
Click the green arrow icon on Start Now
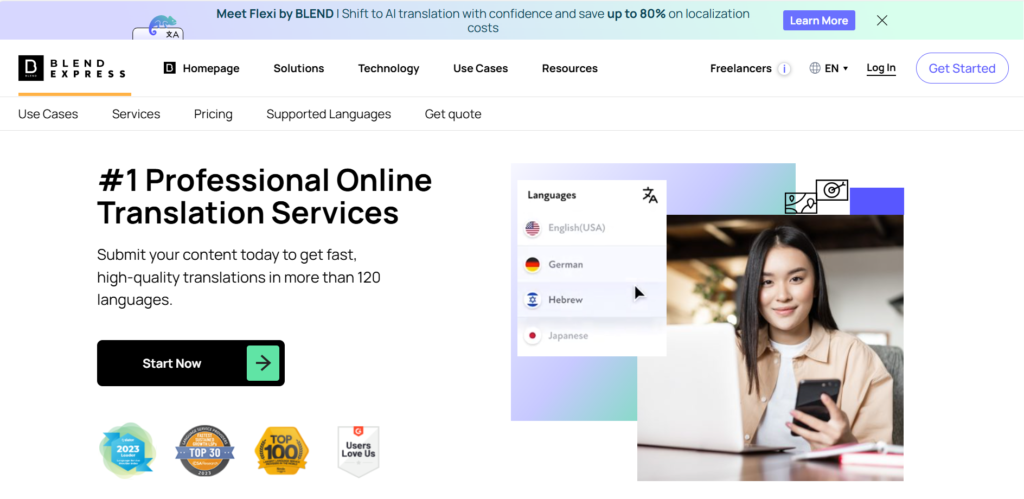point(263,363)
